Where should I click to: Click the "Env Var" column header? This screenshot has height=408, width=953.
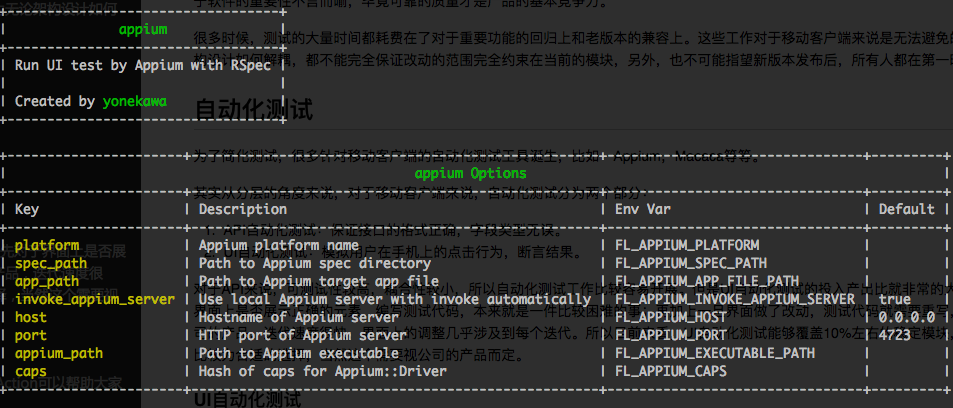coord(646,209)
